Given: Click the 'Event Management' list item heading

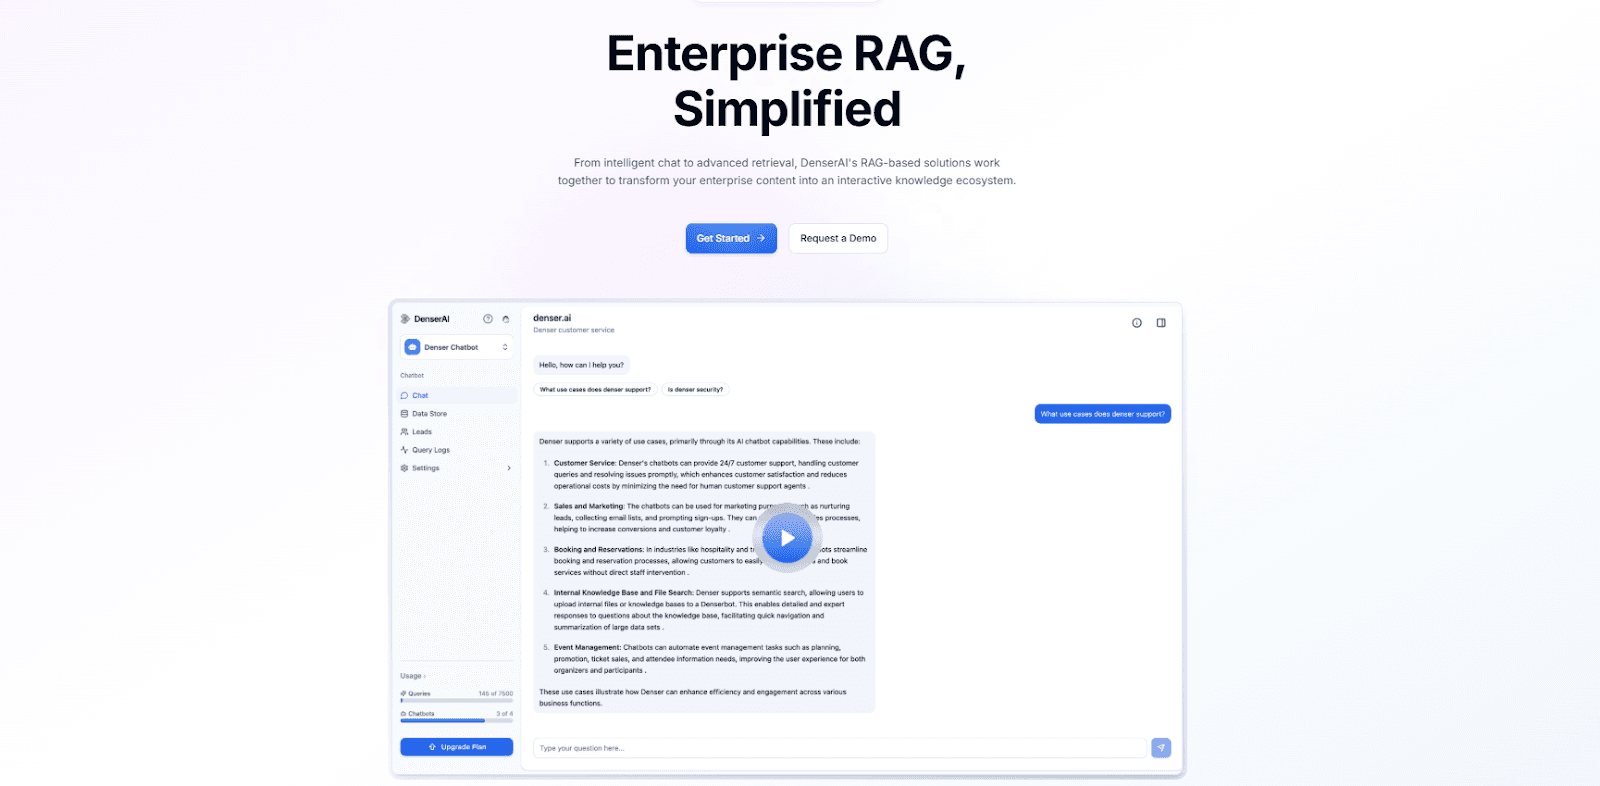Looking at the screenshot, I should [587, 647].
